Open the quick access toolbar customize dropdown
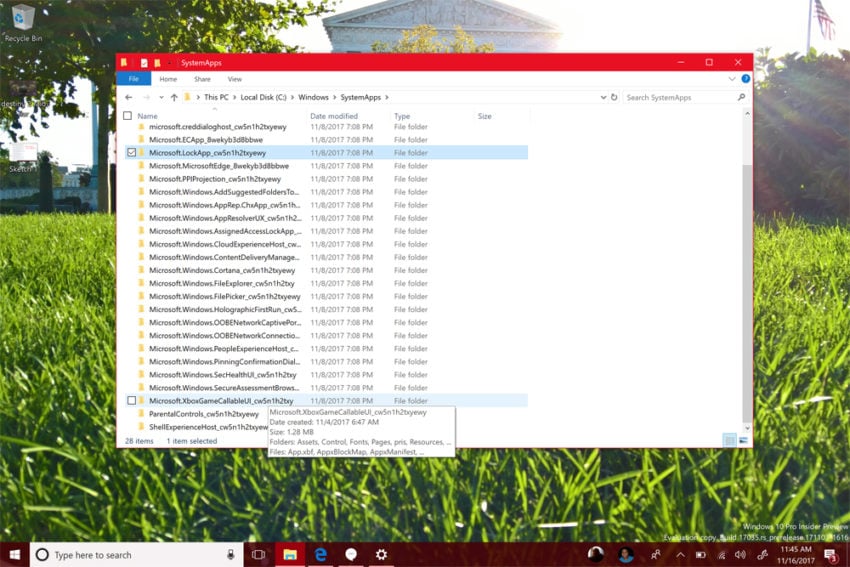850x567 pixels. coord(169,63)
